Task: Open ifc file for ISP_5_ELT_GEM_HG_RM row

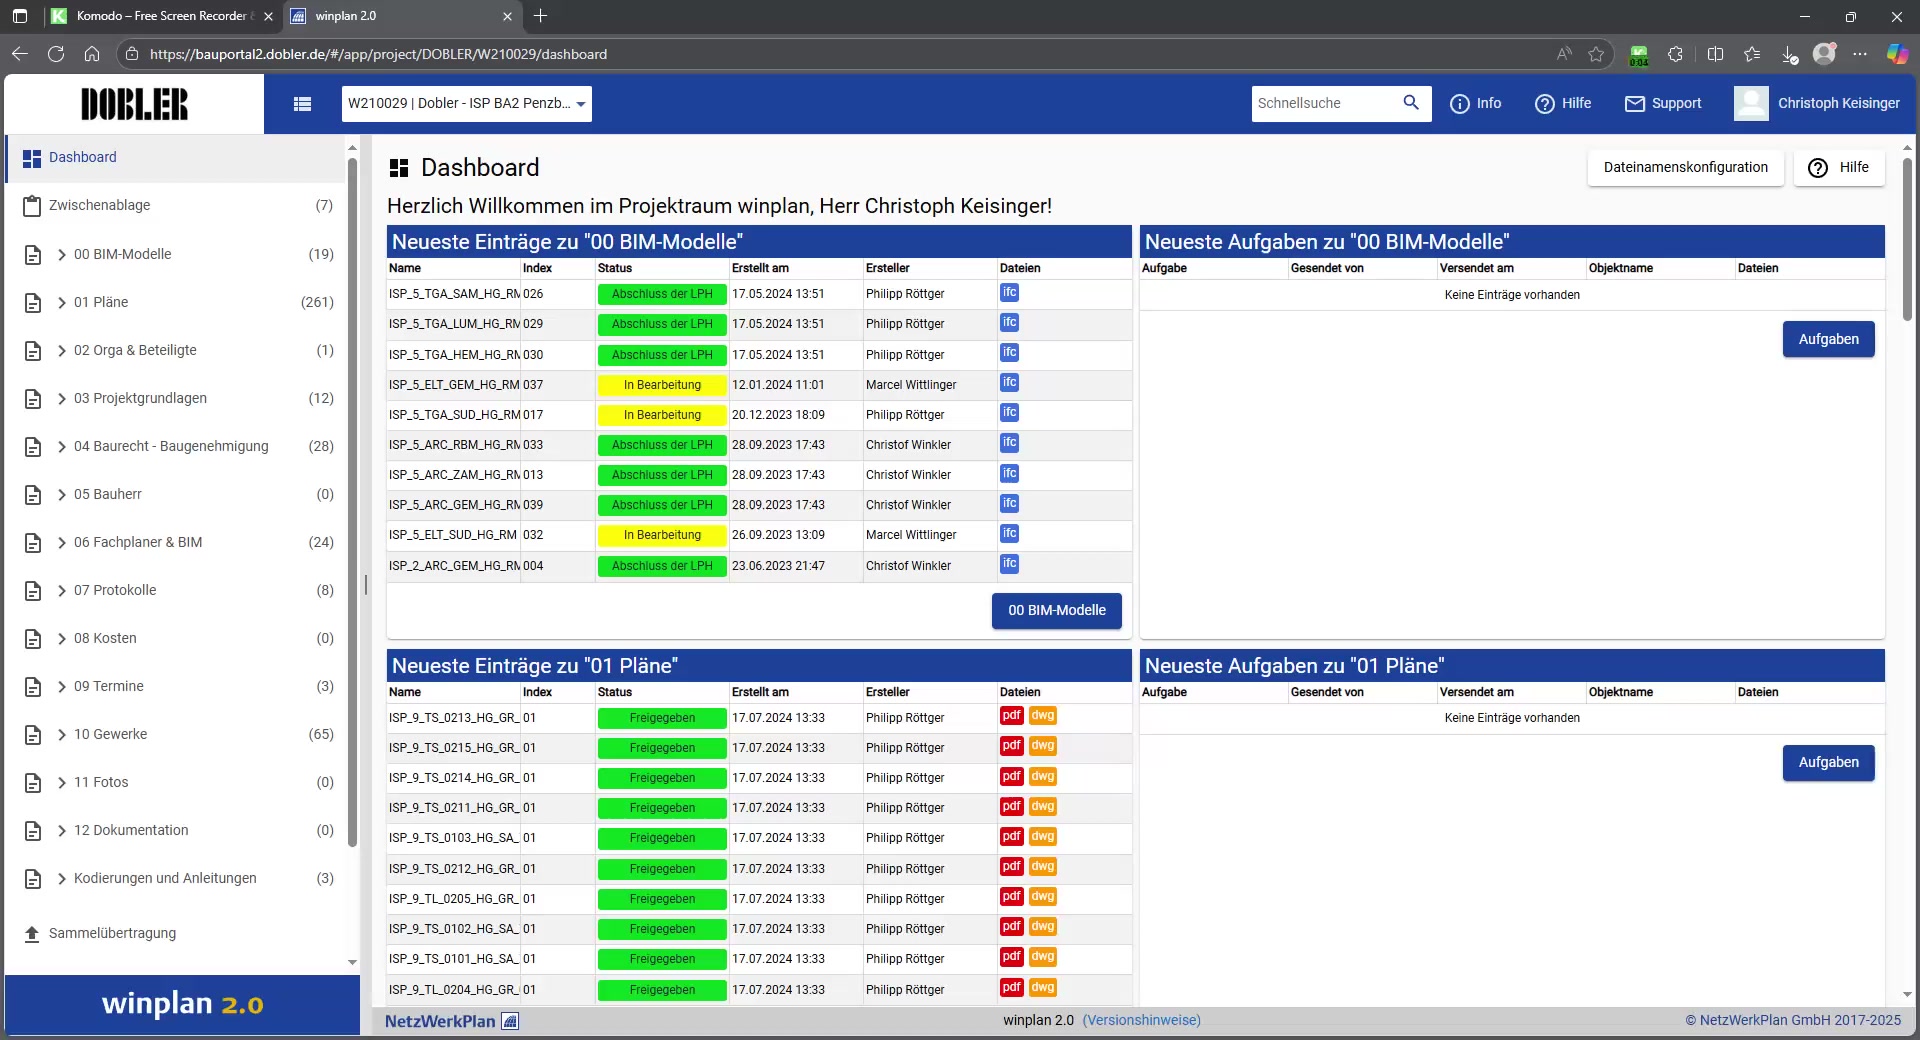Action: pos(1009,383)
